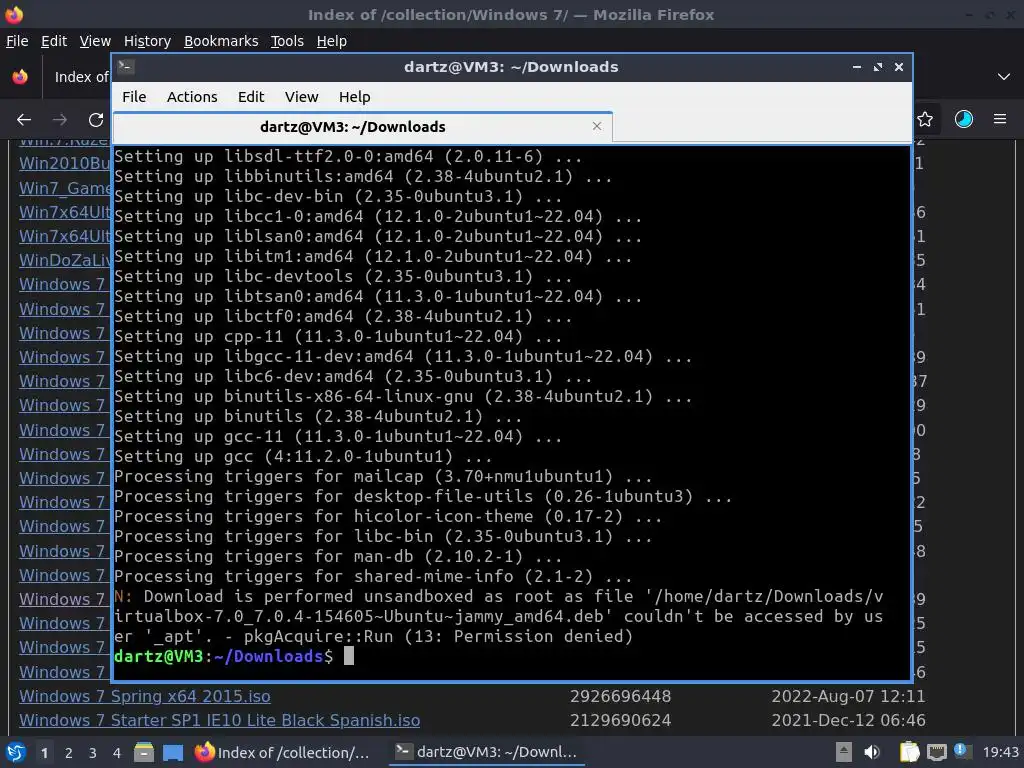This screenshot has width=1024, height=768.
Task: Expand Firefox list all tabs chevron
Action: pos(1004,77)
